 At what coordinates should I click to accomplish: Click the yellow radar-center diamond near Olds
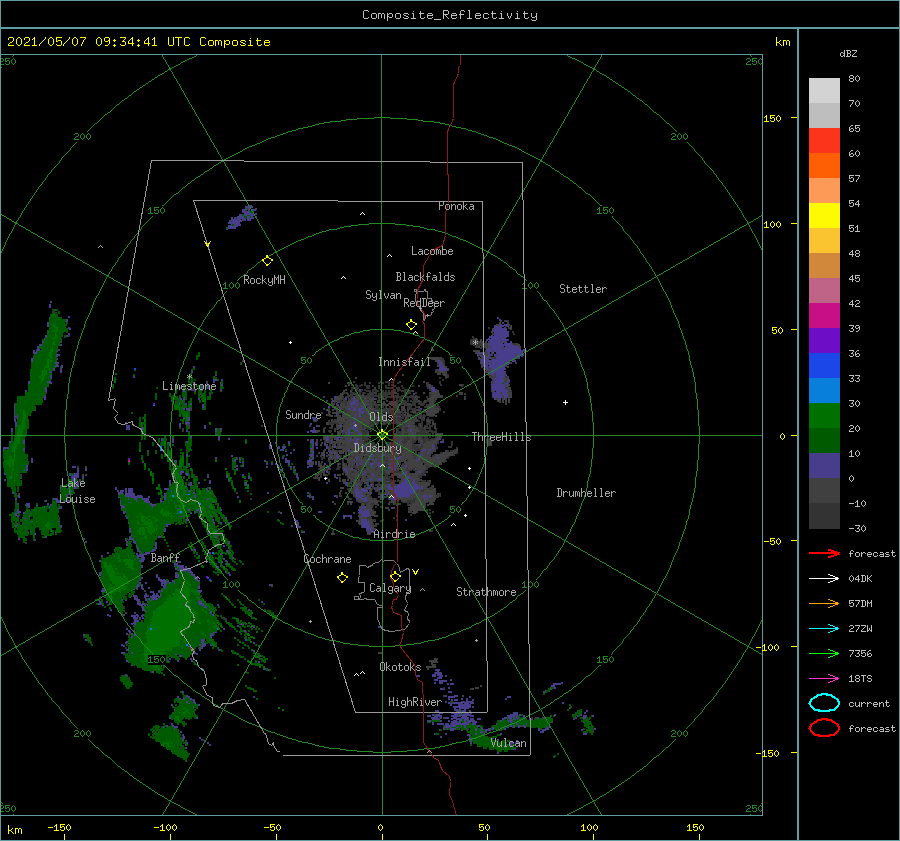(382, 435)
